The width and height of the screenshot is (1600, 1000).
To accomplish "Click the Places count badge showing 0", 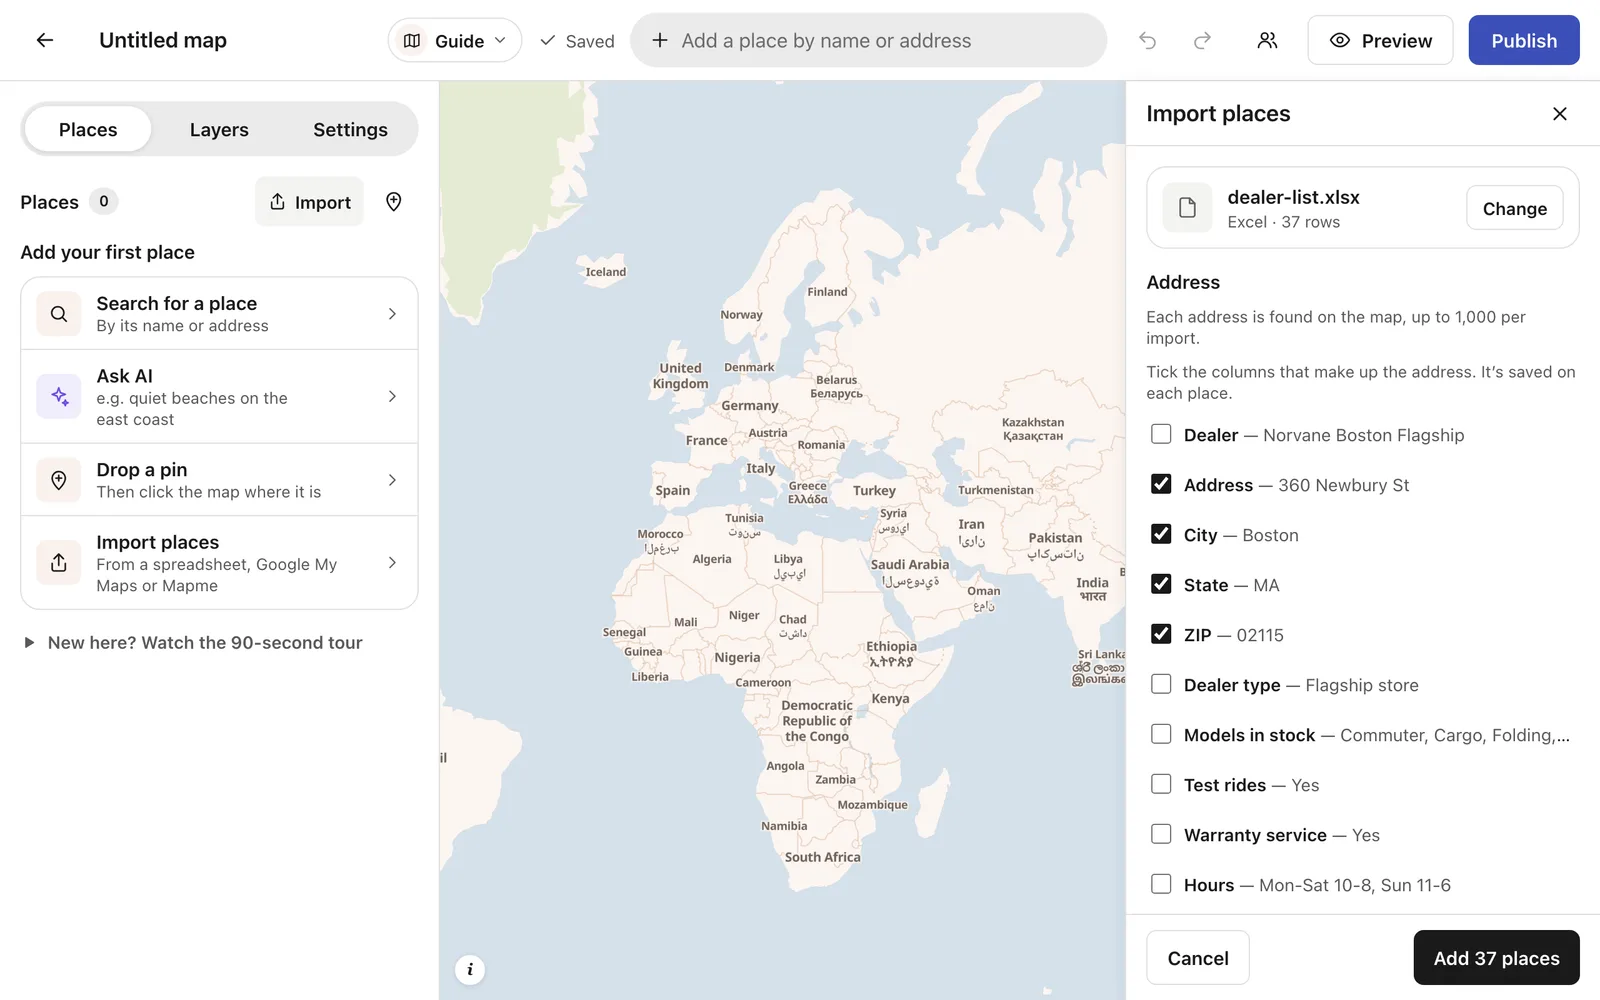I will tap(104, 201).
